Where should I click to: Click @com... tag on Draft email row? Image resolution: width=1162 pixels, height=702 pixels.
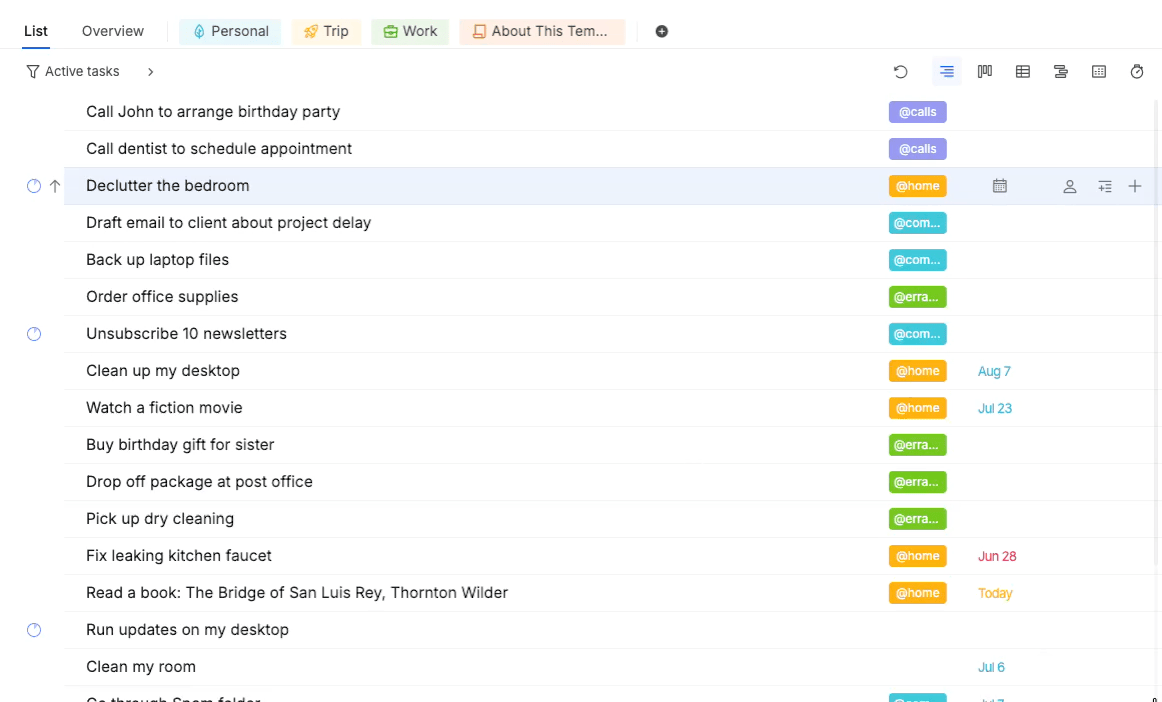tap(917, 223)
